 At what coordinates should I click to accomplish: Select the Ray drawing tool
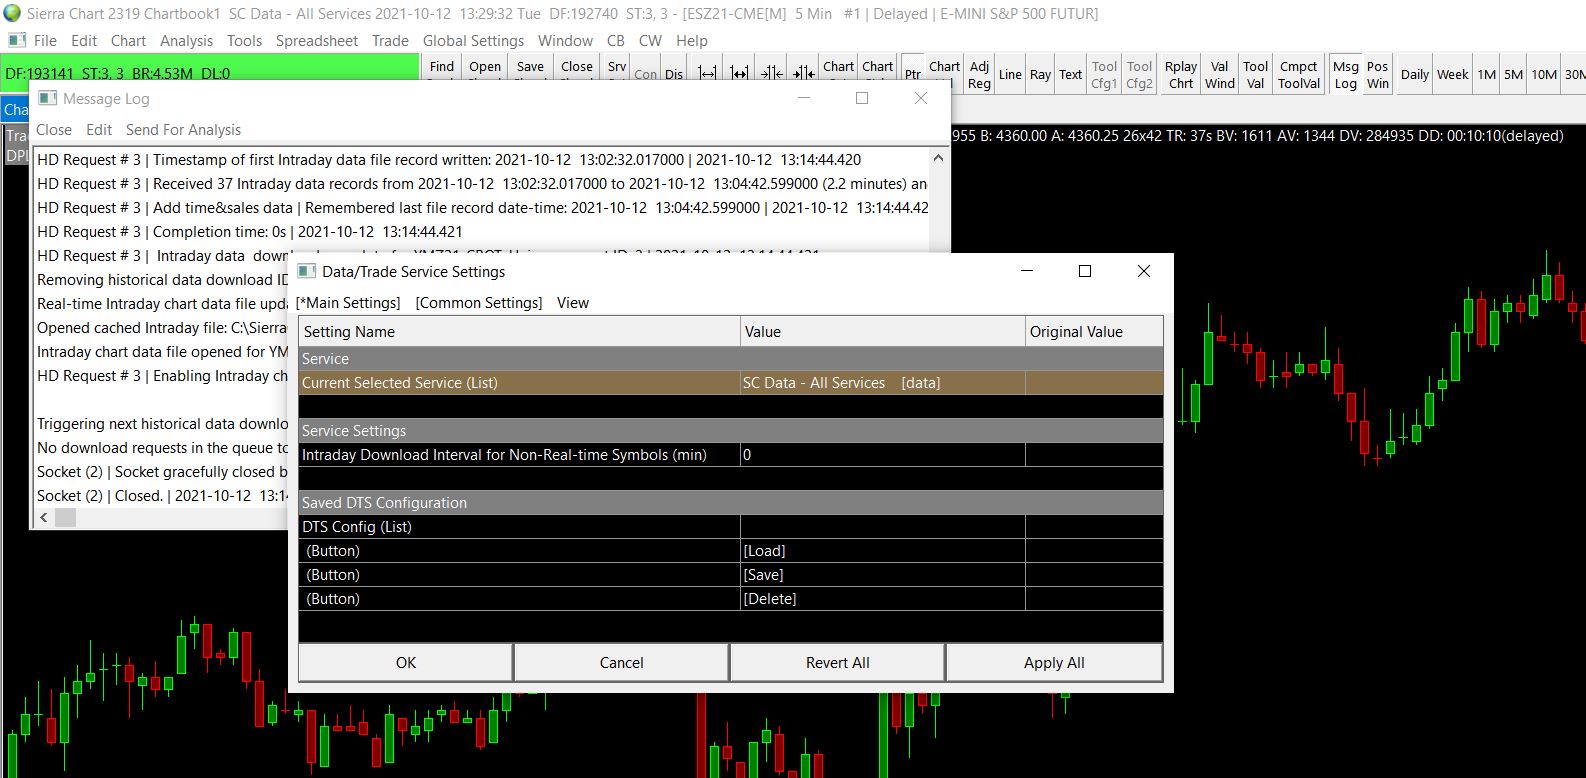(x=1041, y=74)
